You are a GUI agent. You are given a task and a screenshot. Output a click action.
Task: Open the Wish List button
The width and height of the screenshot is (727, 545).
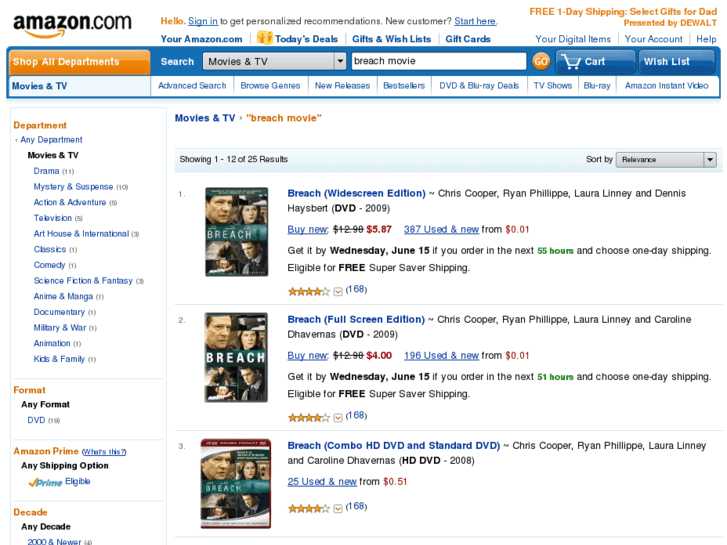tap(676, 61)
